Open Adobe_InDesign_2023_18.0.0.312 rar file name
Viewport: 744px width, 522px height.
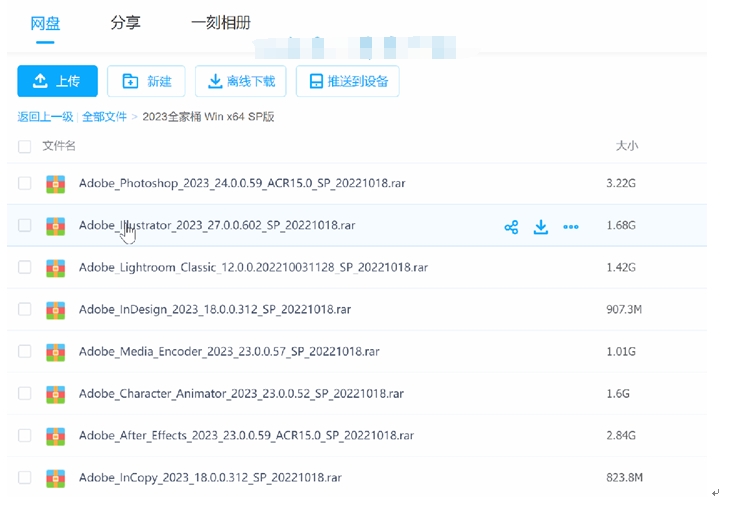click(x=215, y=309)
